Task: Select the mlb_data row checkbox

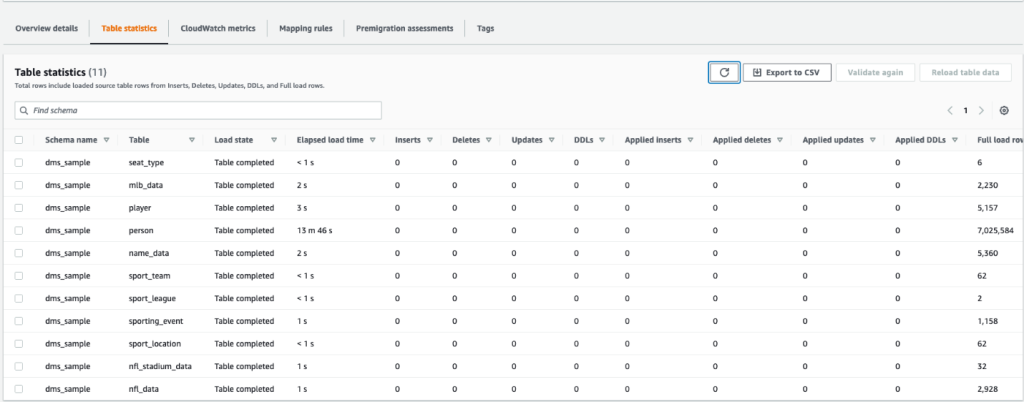Action: pyautogui.click(x=19, y=185)
